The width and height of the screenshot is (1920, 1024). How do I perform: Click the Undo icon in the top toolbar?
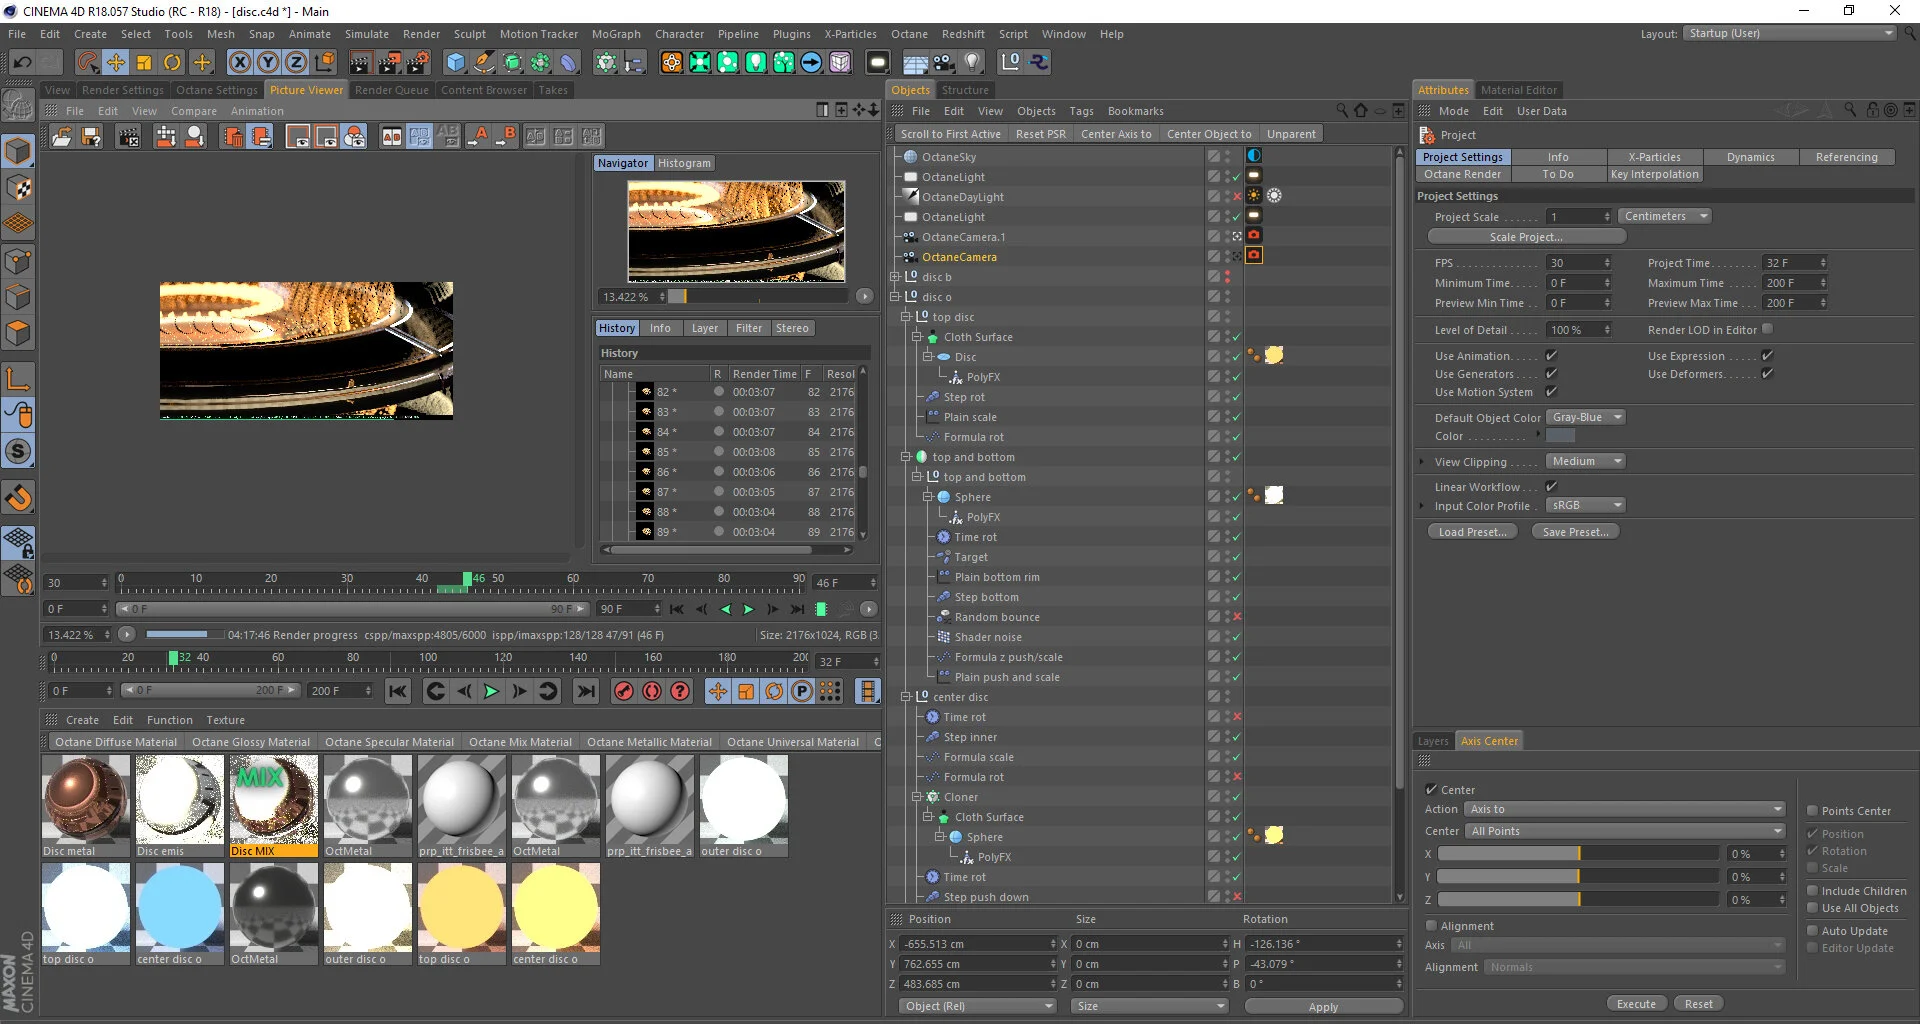point(23,62)
